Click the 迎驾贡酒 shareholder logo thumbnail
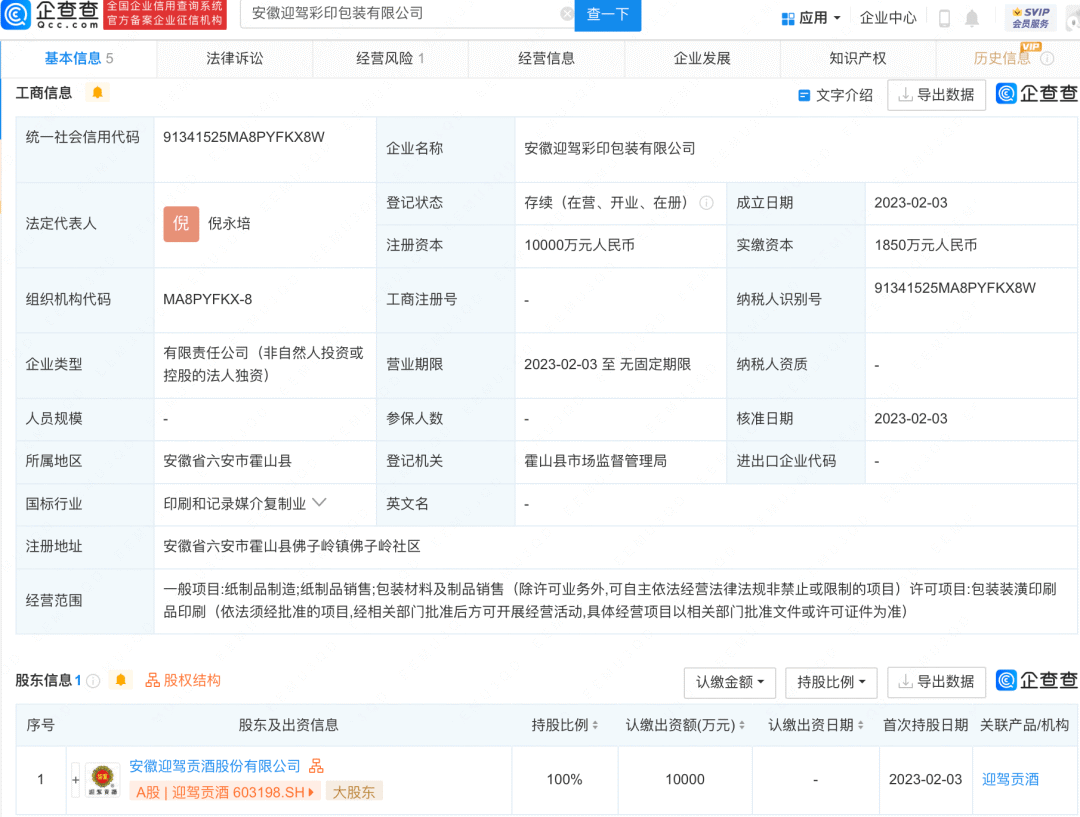This screenshot has height=817, width=1080. click(102, 780)
